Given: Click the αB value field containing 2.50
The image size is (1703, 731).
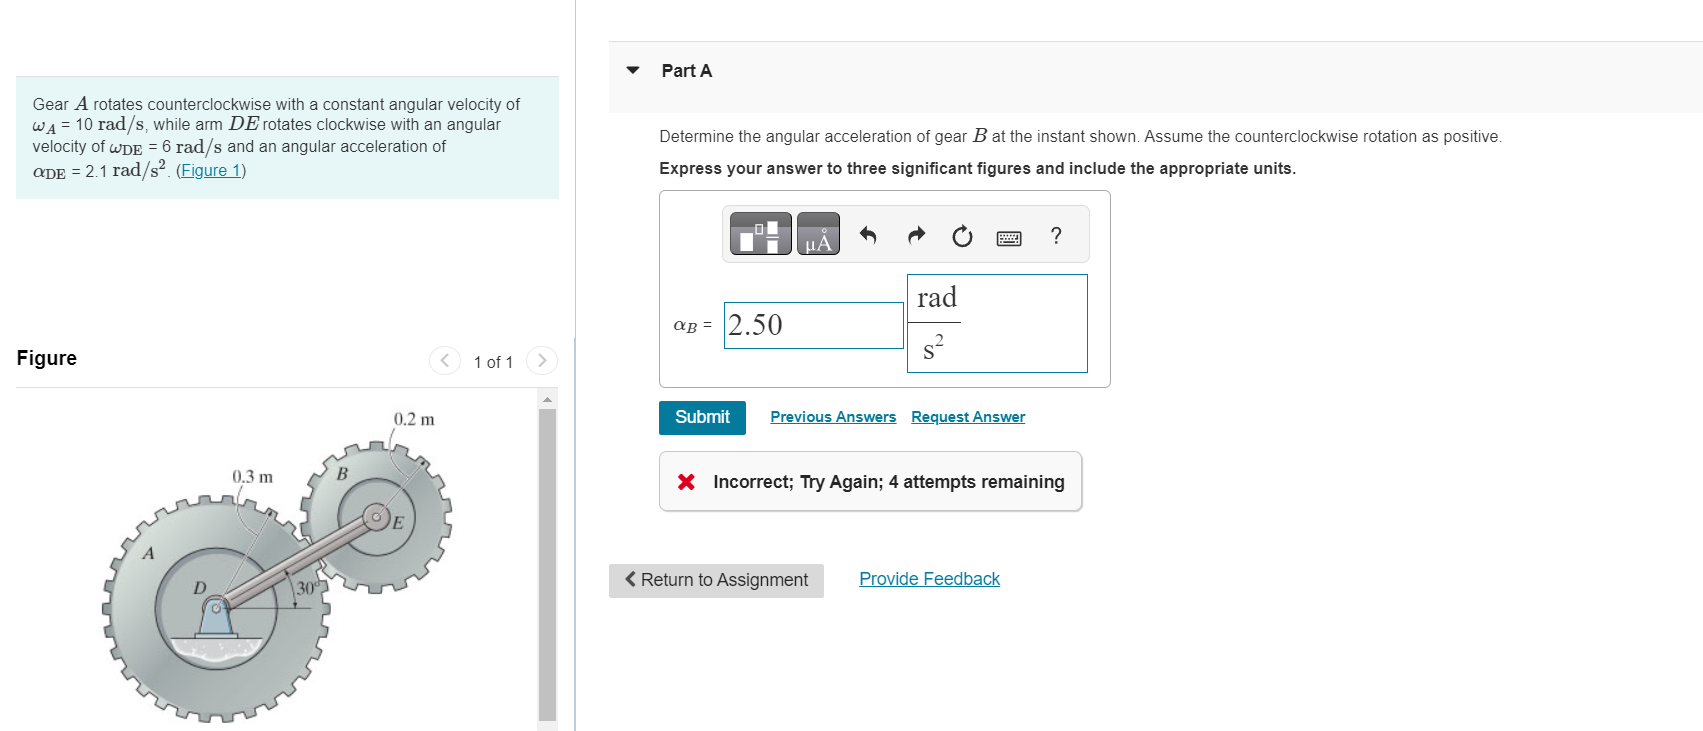Looking at the screenshot, I should (x=813, y=325).
